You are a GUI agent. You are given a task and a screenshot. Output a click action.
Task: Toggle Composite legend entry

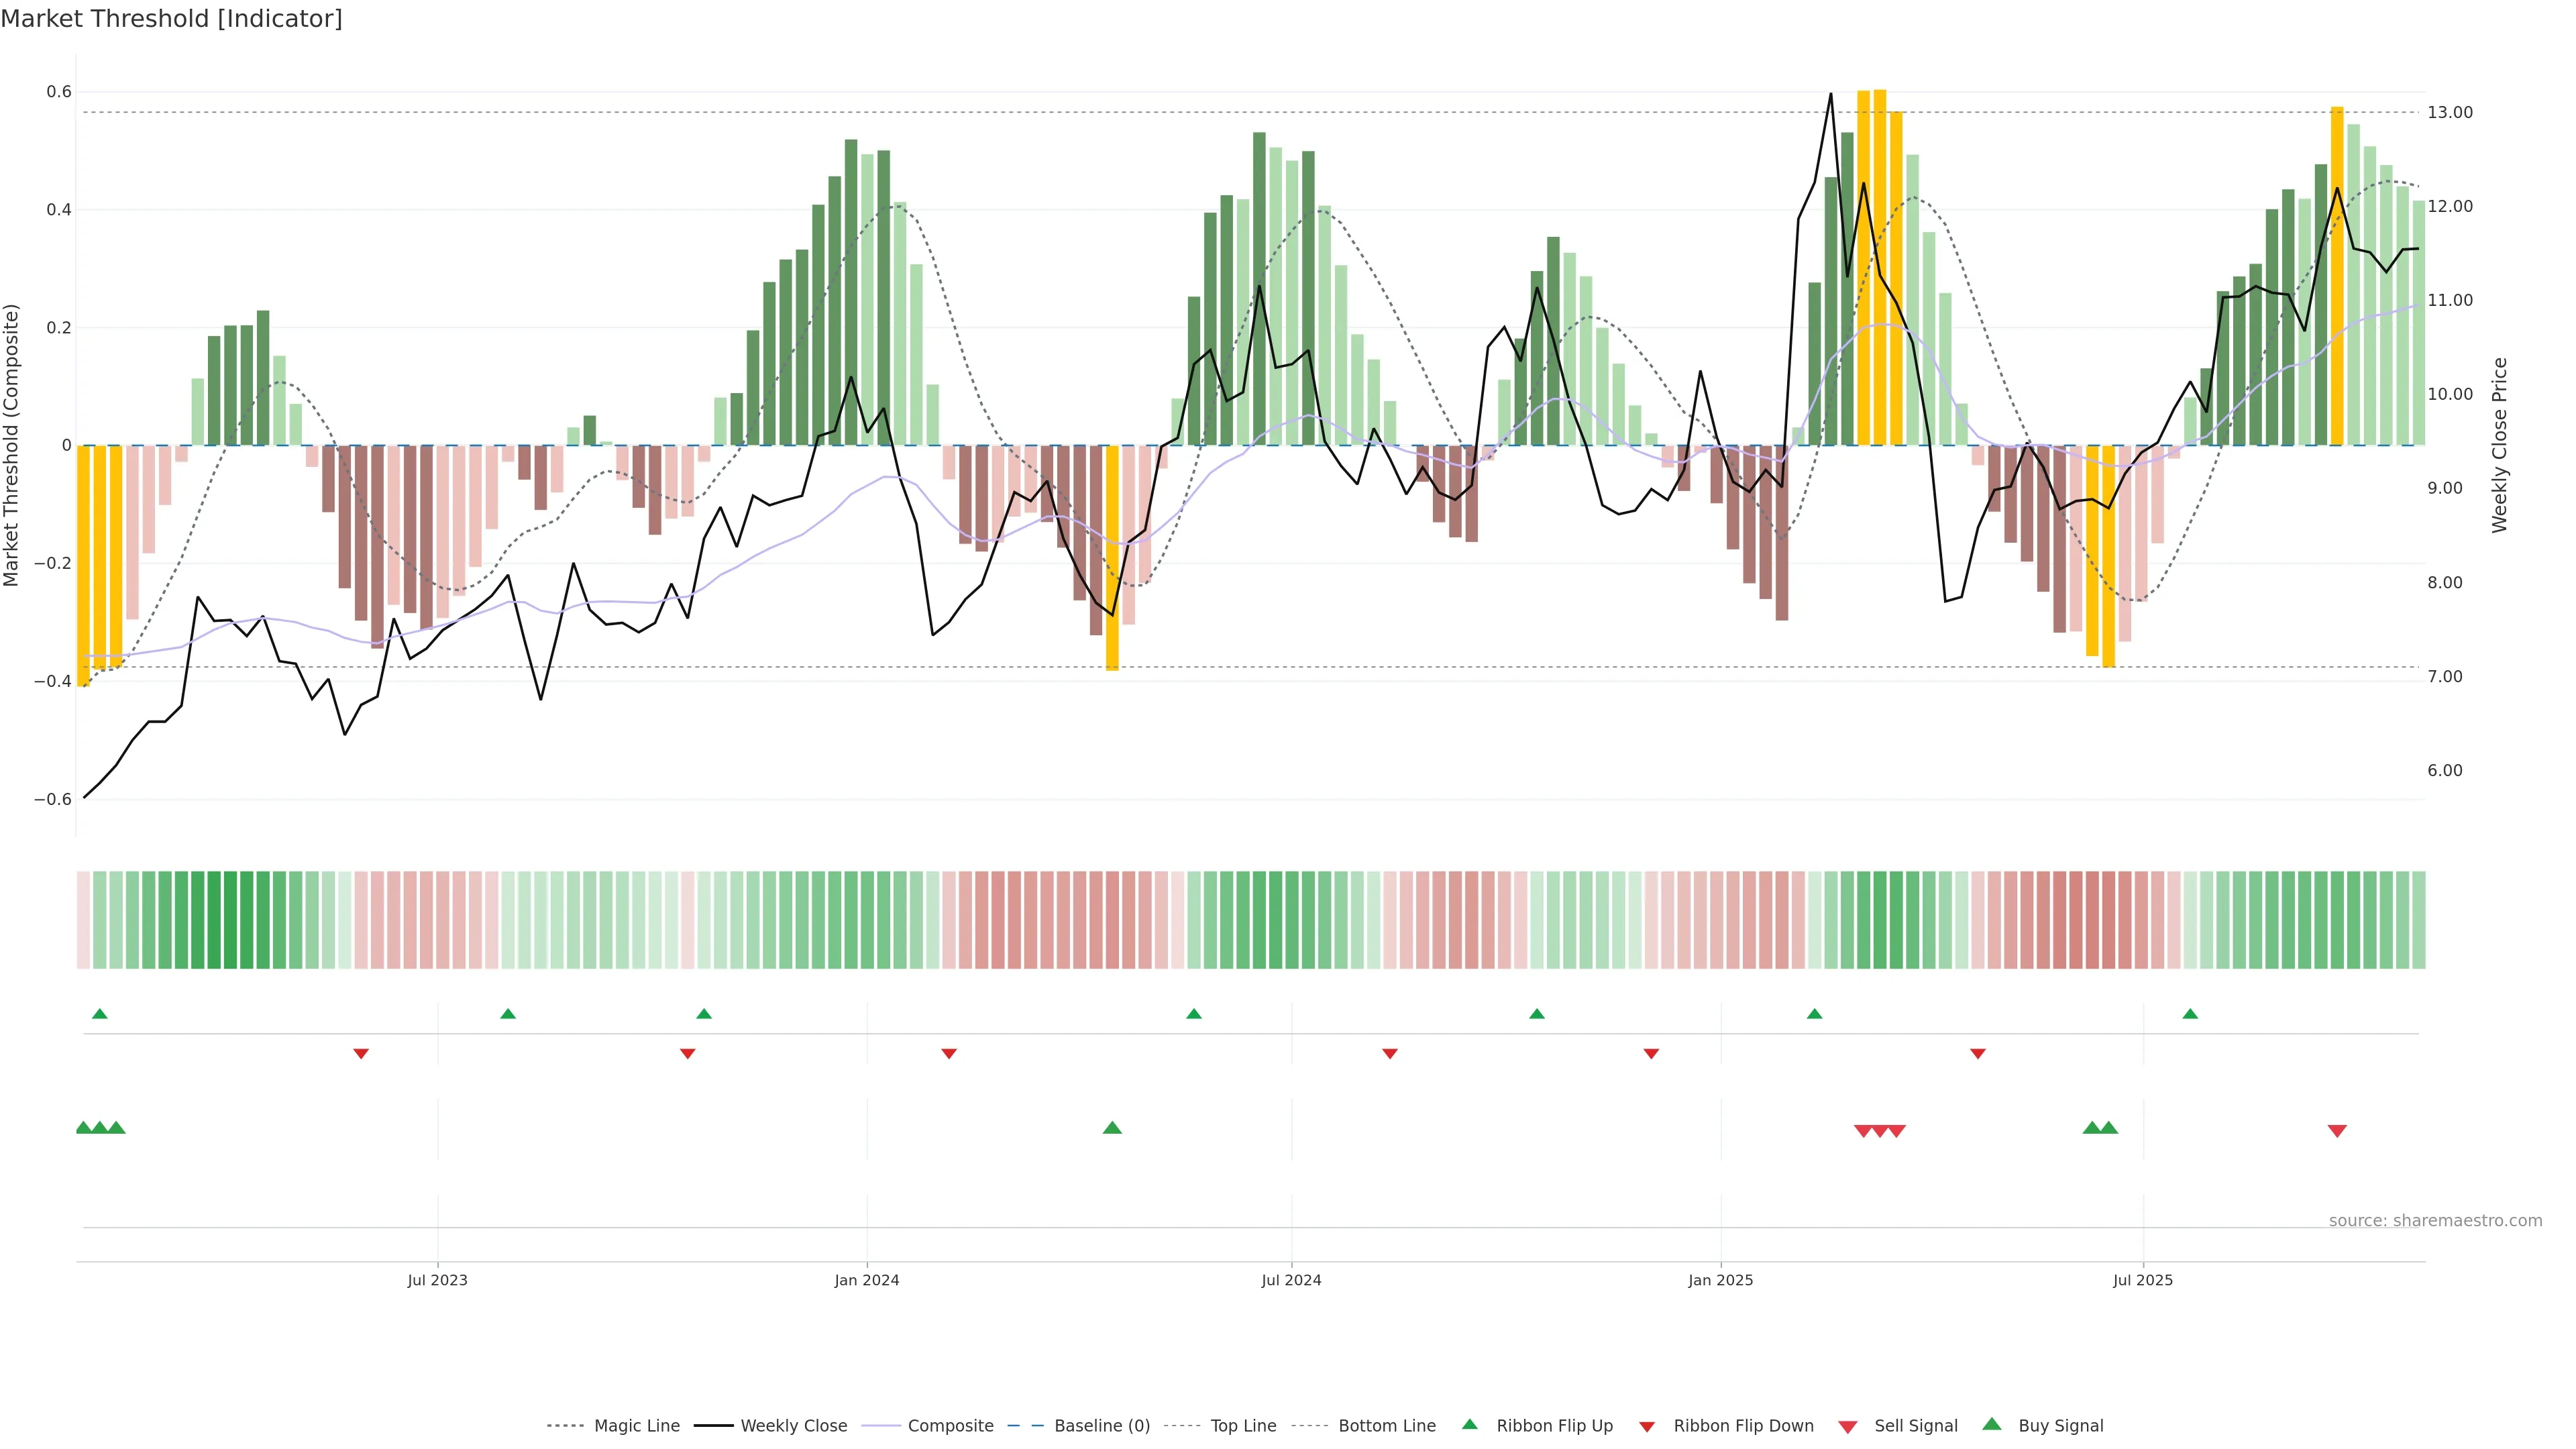coord(950,1426)
